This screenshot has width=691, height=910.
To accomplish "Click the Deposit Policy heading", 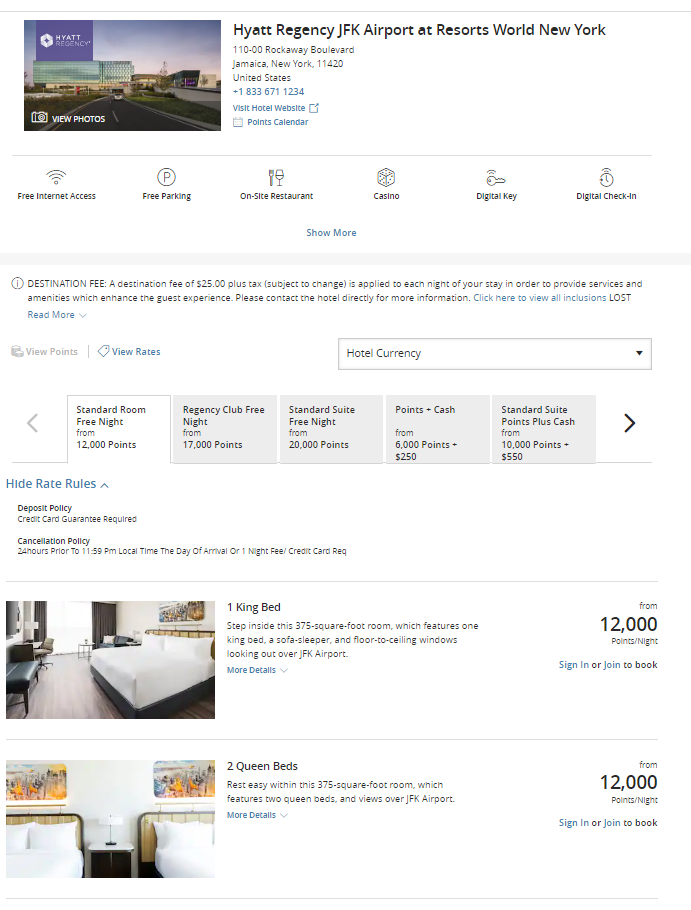I will [45, 508].
